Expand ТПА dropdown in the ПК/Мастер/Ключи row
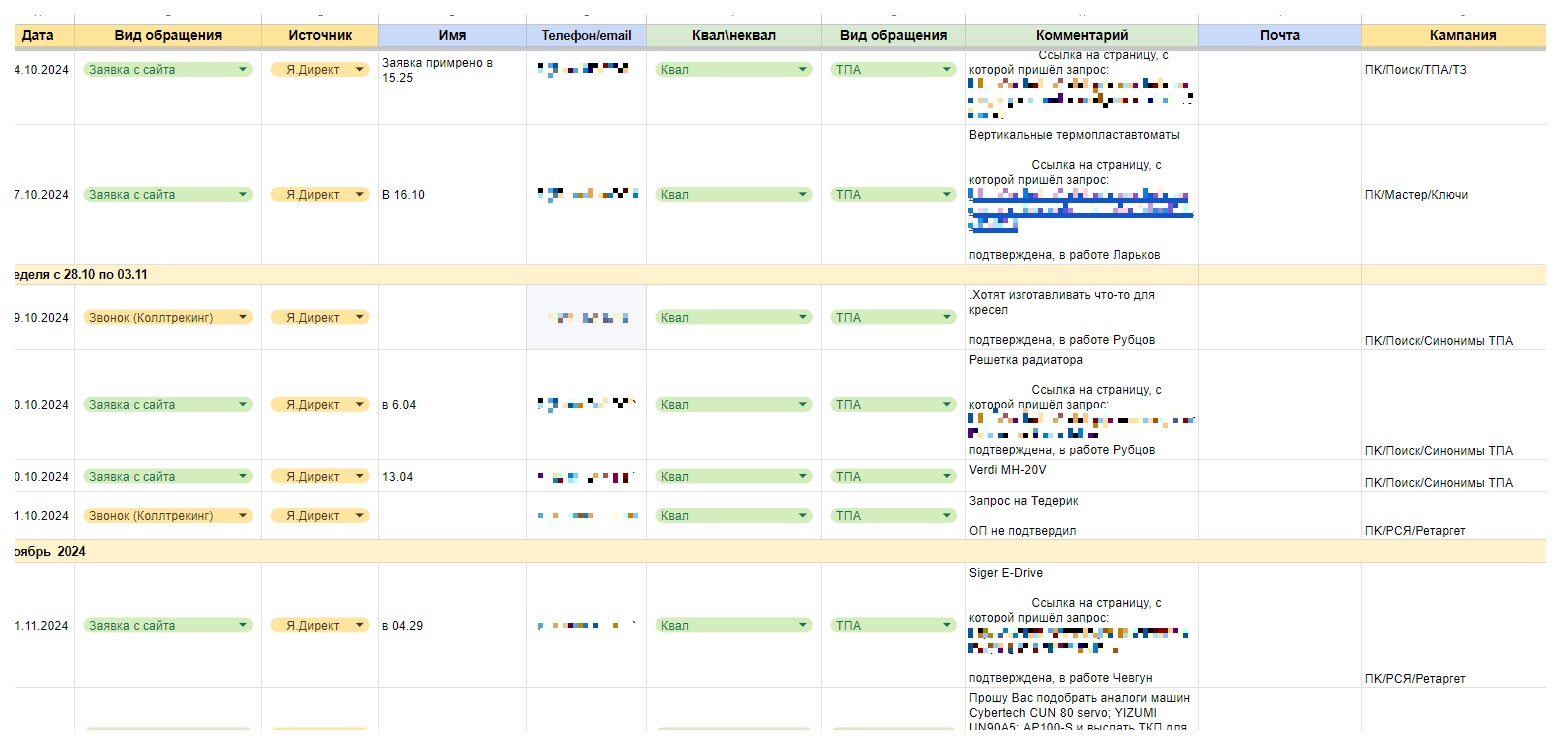1561x745 pixels. [946, 195]
